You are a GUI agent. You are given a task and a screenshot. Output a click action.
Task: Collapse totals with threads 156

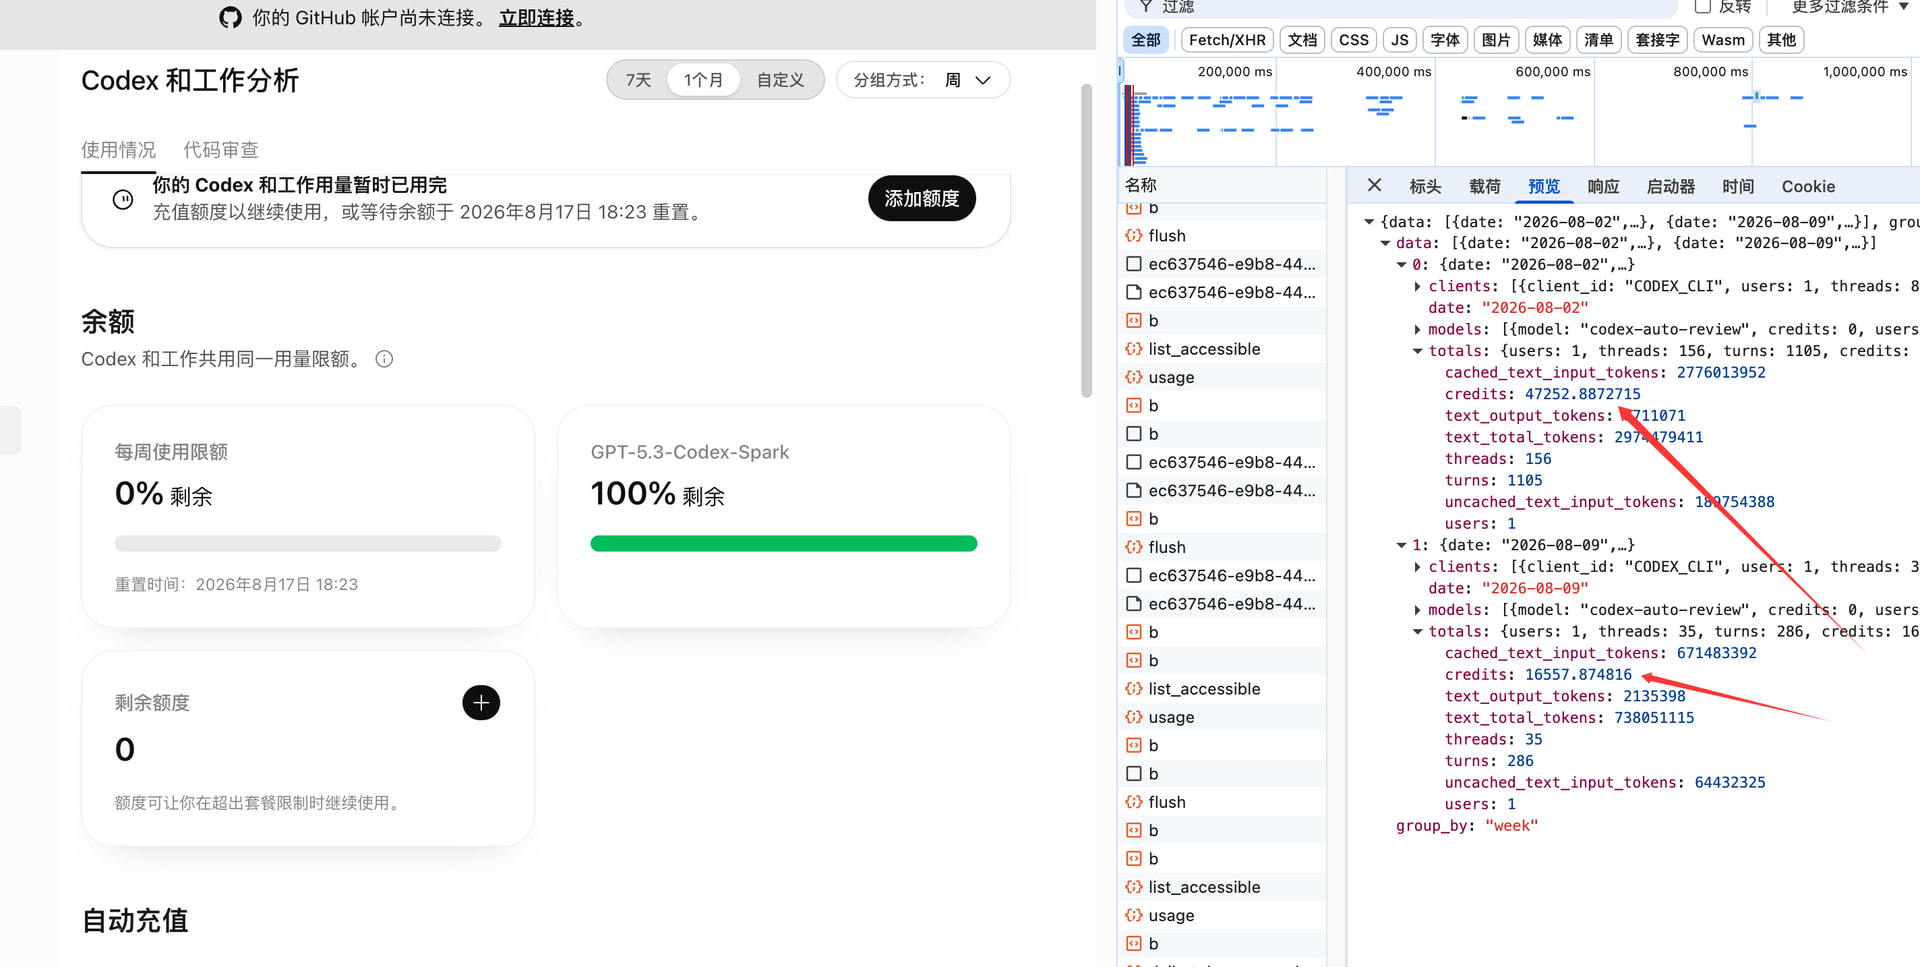click(1417, 351)
